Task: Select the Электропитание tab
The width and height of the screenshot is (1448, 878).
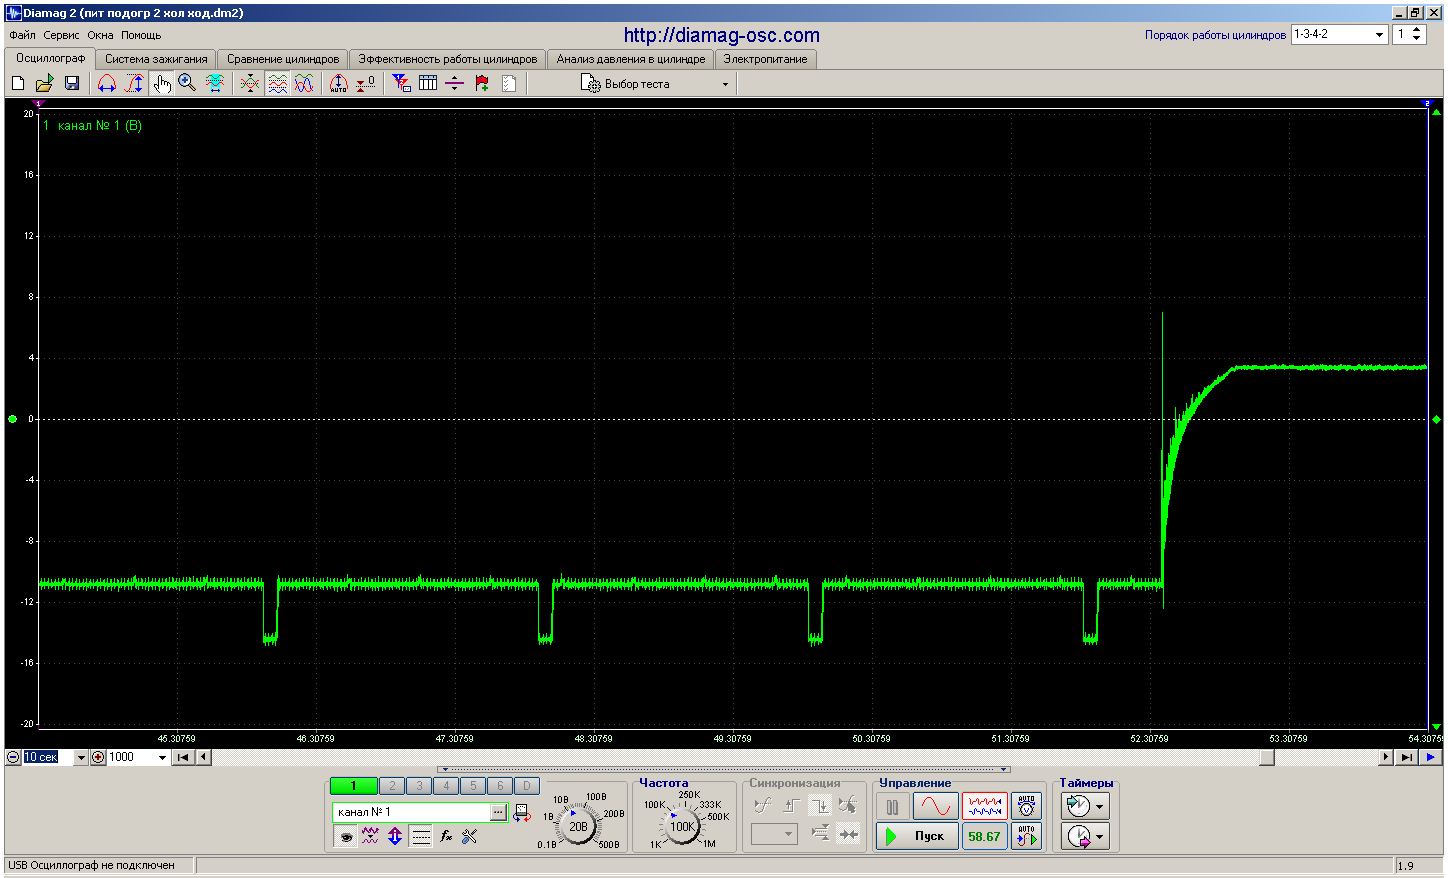Action: point(766,59)
